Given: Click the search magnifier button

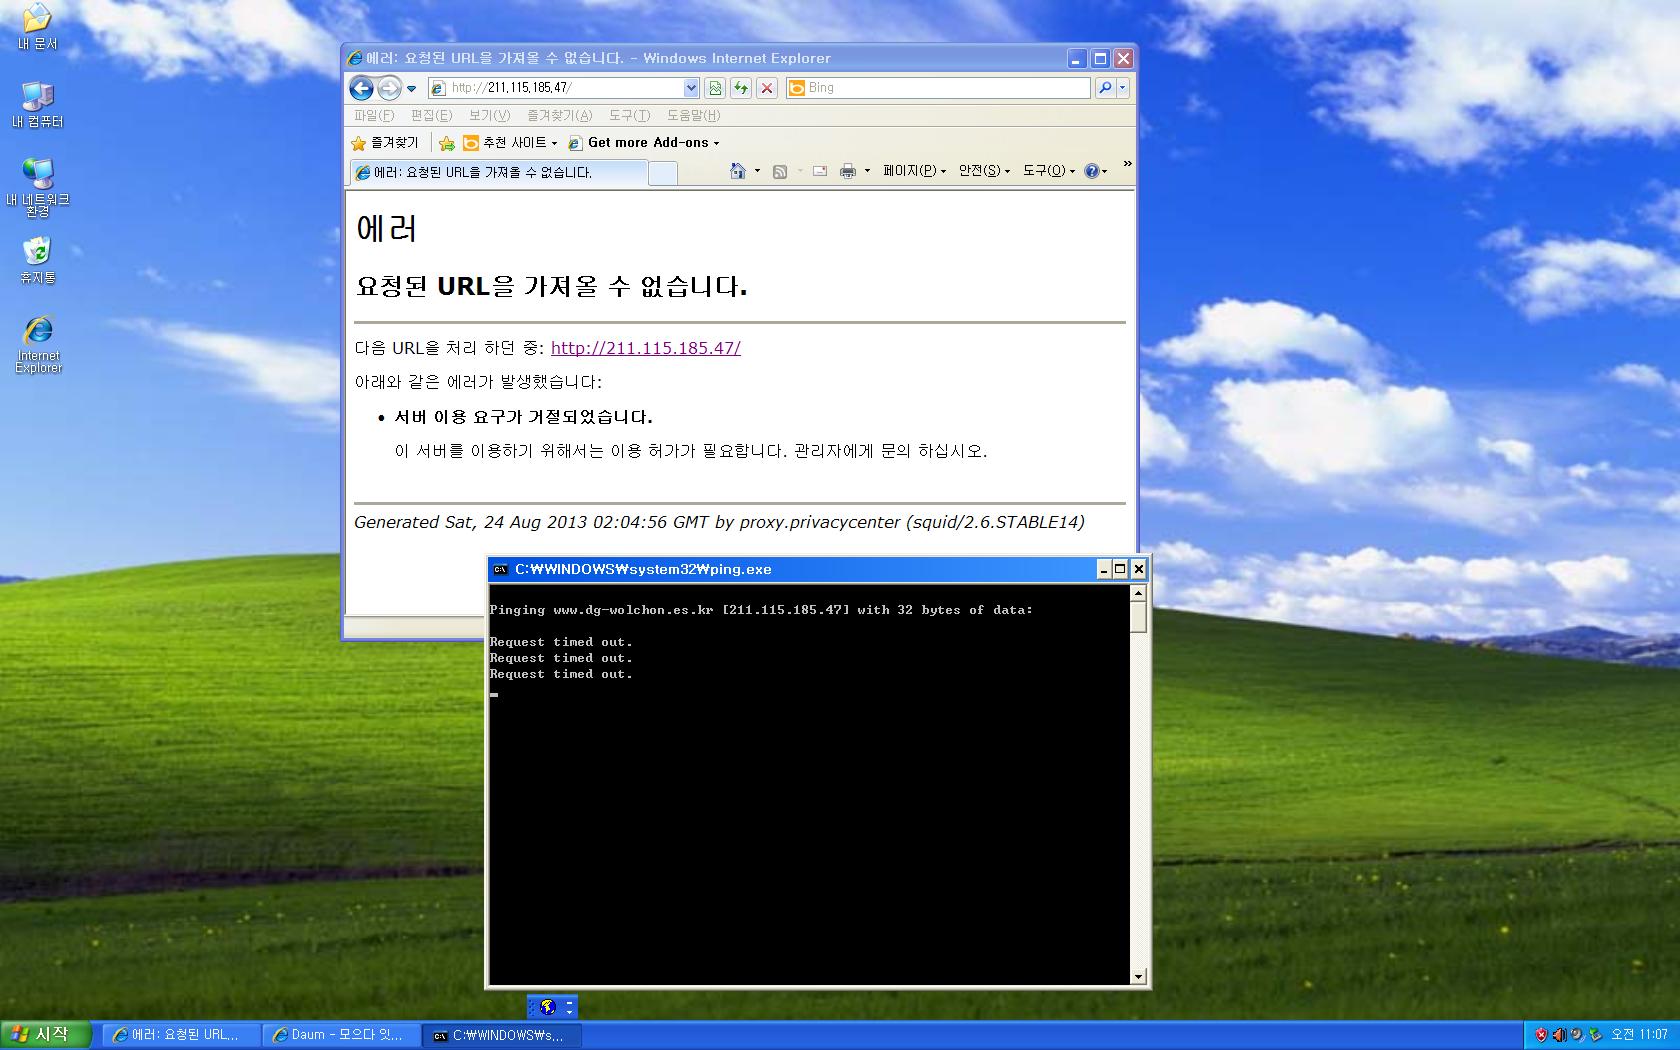Looking at the screenshot, I should [1105, 88].
